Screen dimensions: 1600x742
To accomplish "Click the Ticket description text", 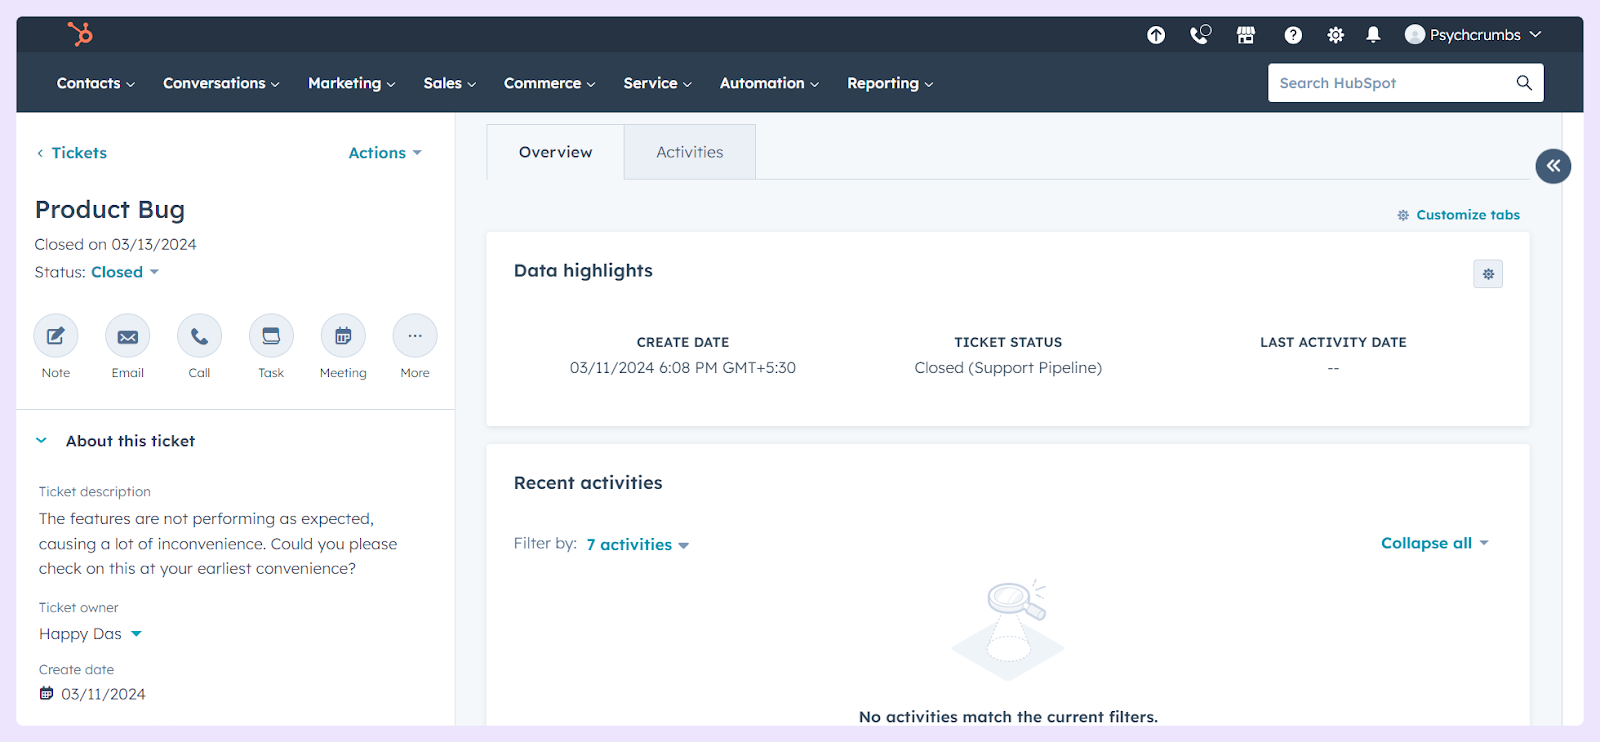I will (x=218, y=544).
